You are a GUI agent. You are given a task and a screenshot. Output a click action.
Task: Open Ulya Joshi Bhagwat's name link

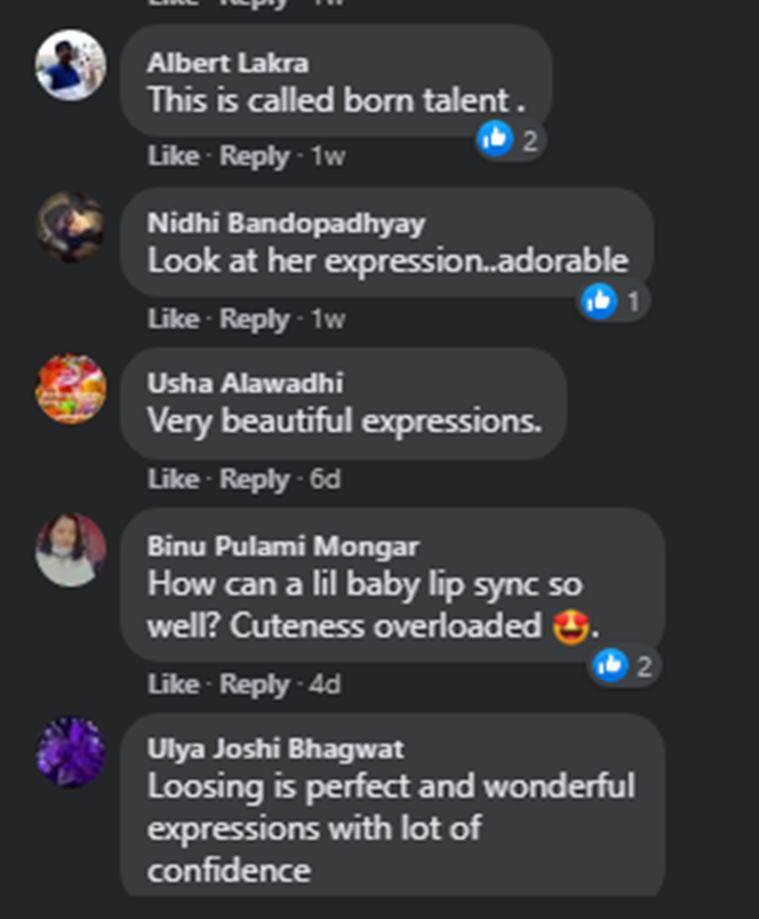[x=276, y=749]
